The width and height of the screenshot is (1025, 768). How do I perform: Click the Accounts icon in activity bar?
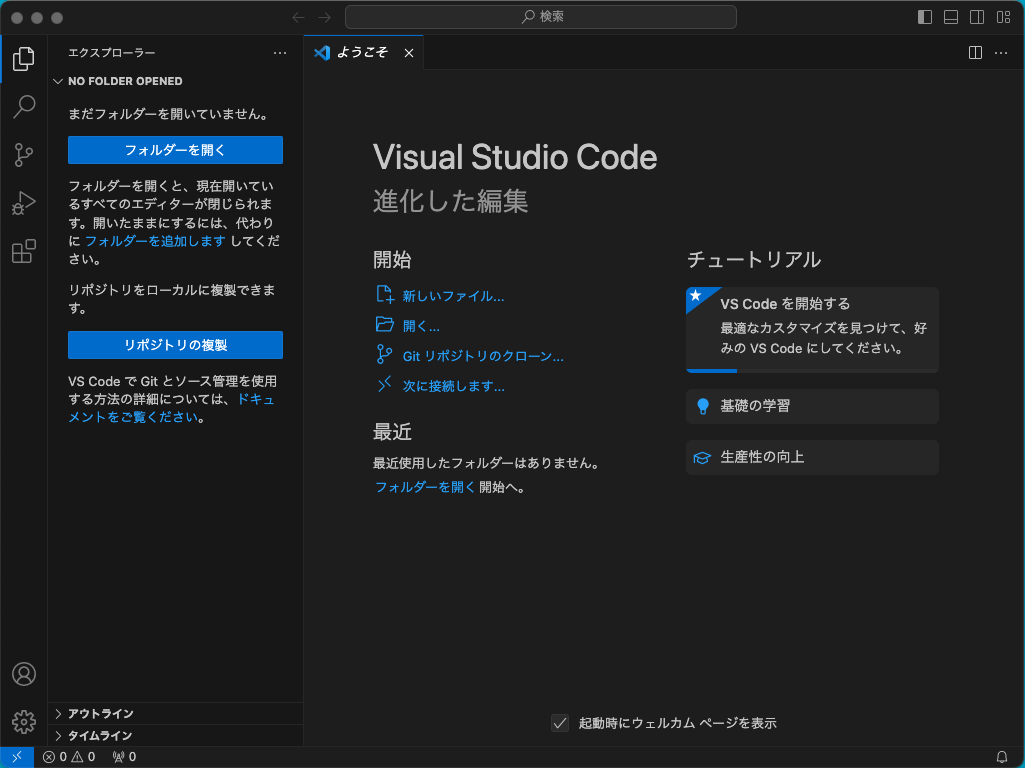click(24, 674)
